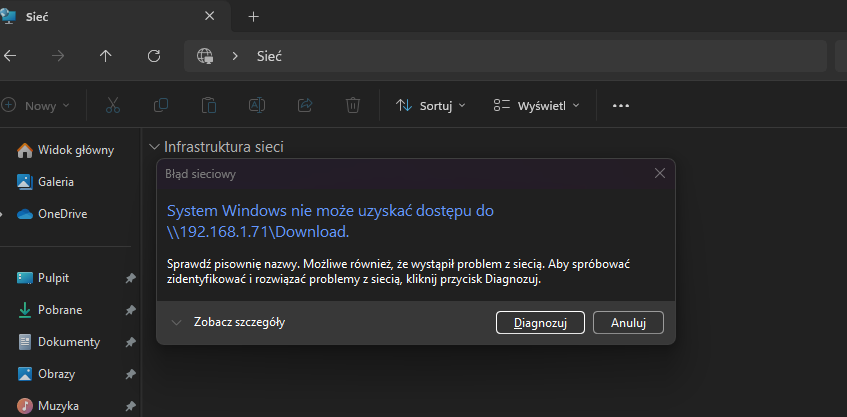The width and height of the screenshot is (847, 417).
Task: Collapse the Infrastruktura sieci group
Action: 154,147
